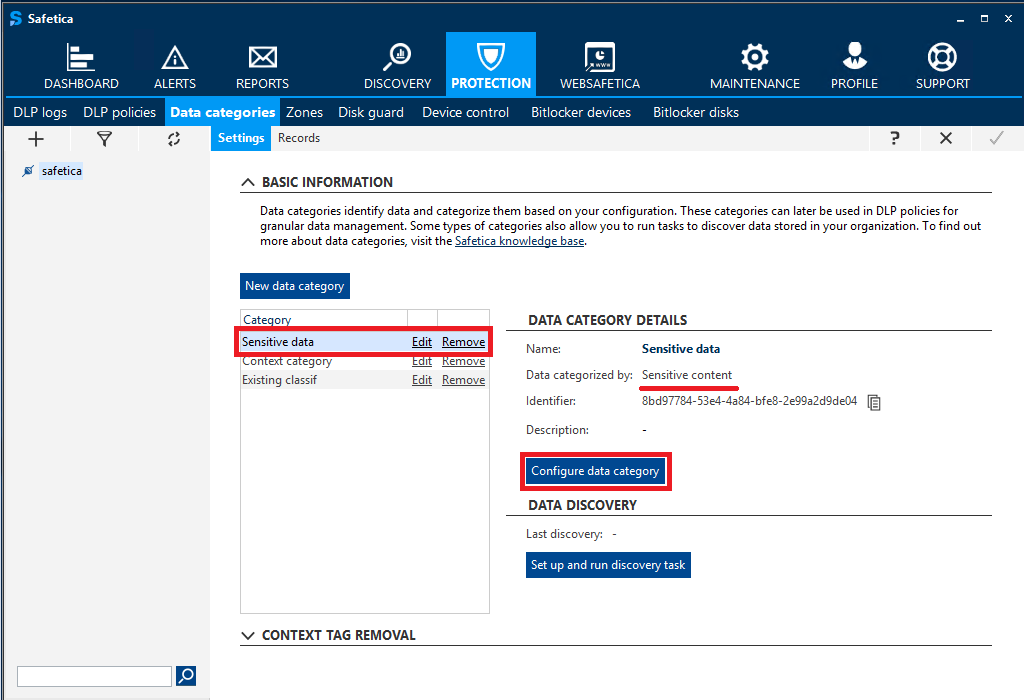1024x700 pixels.
Task: Click the filter funnel icon
Action: tap(104, 138)
